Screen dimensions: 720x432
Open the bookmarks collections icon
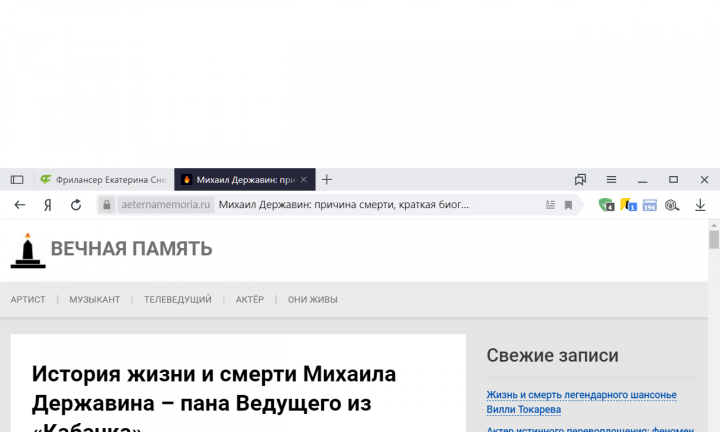(x=580, y=180)
